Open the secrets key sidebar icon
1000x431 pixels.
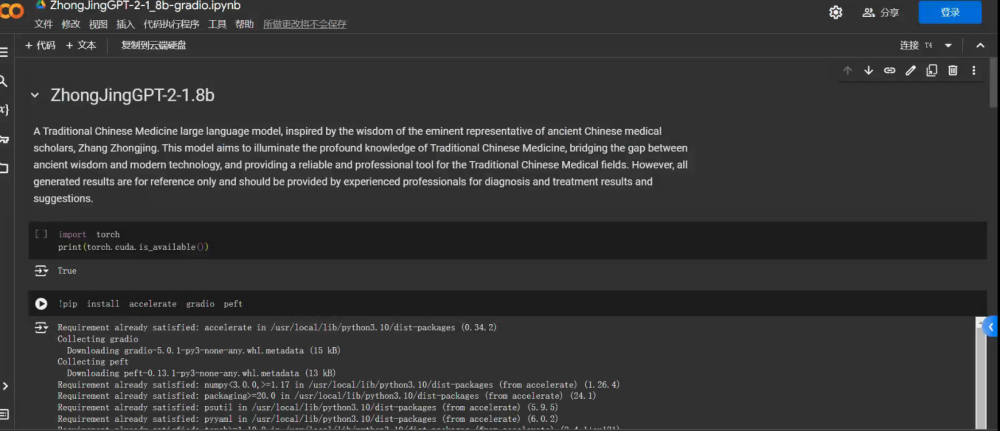[4, 139]
